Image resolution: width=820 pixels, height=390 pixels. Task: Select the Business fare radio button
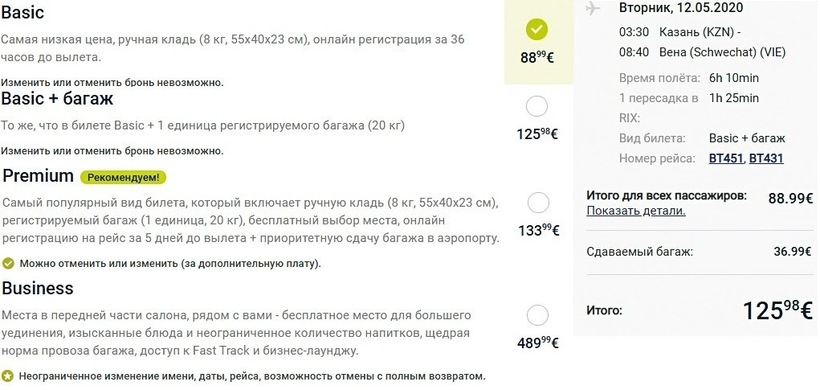[537, 316]
